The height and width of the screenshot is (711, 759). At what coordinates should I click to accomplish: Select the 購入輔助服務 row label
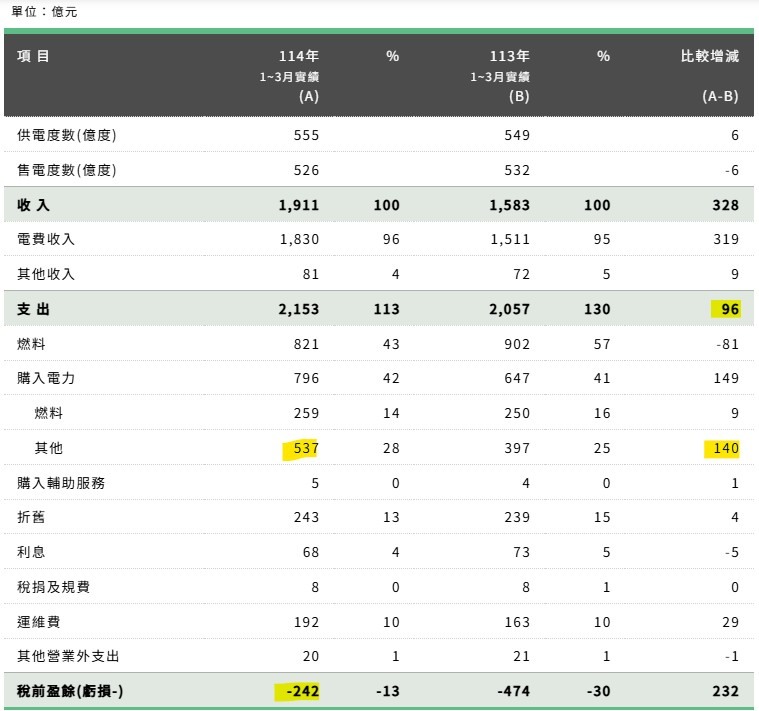pyautogui.click(x=61, y=483)
